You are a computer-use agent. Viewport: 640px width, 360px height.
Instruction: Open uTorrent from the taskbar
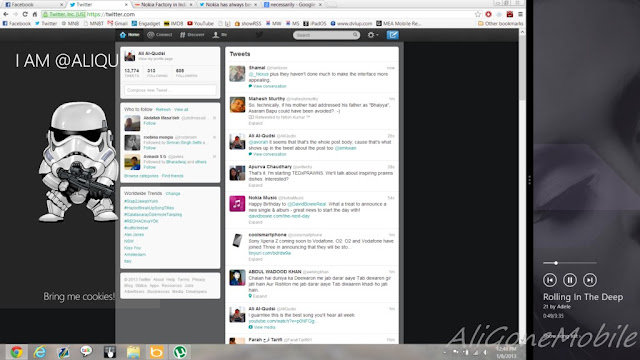[x=180, y=352]
